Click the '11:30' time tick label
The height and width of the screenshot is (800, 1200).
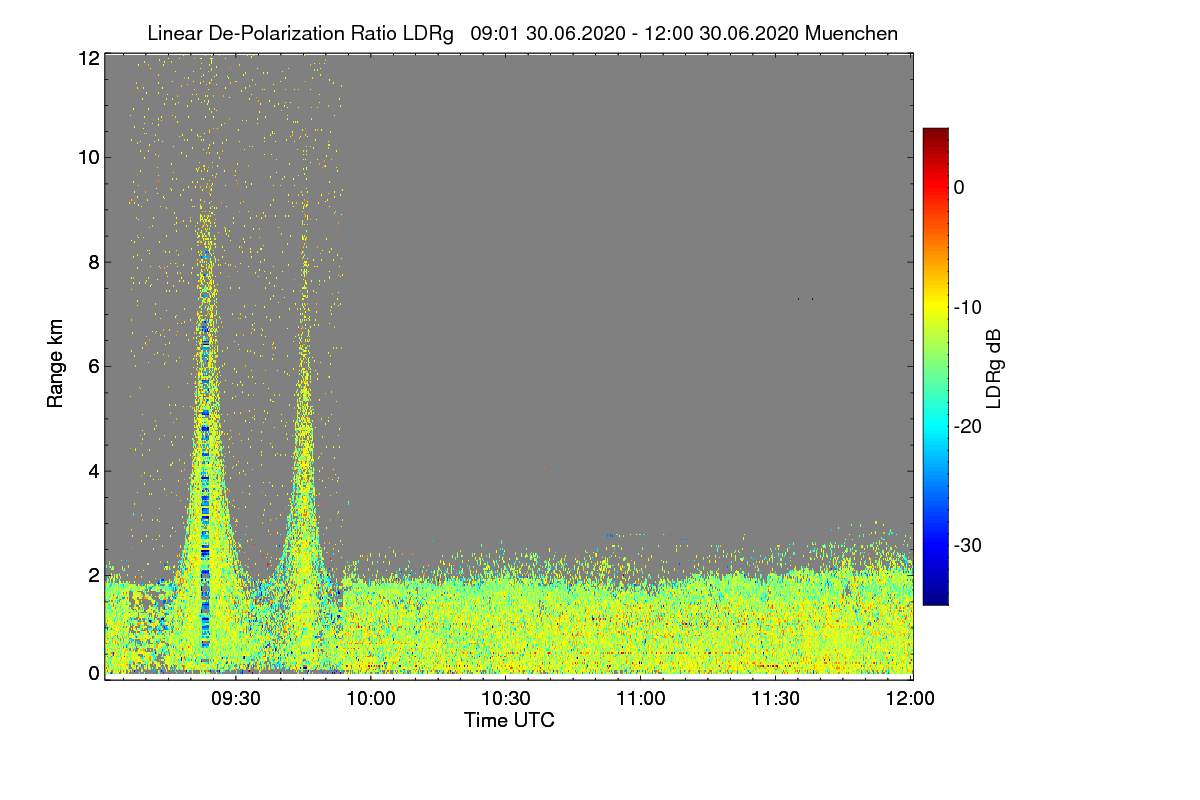776,698
